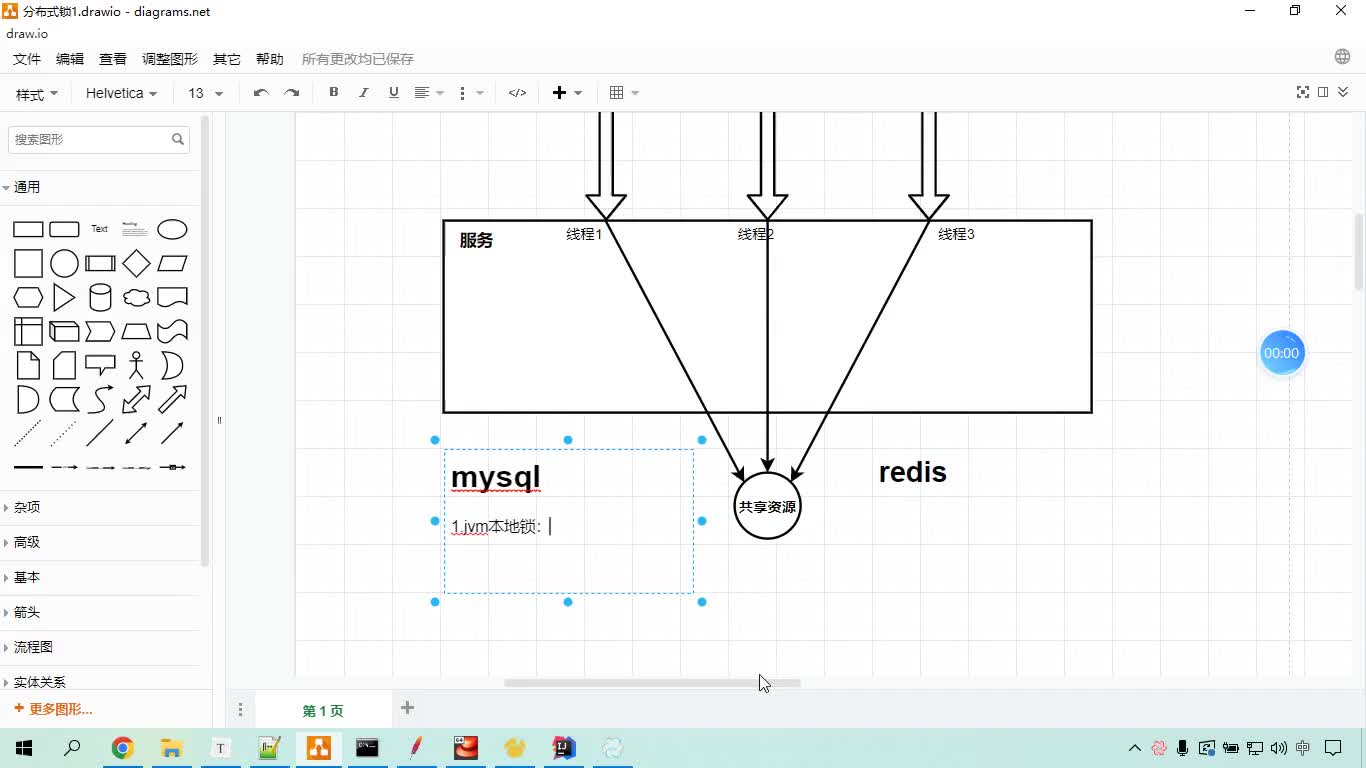This screenshot has height=768, width=1366.
Task: Select the process double-bar rectangle shape
Action: (100, 263)
